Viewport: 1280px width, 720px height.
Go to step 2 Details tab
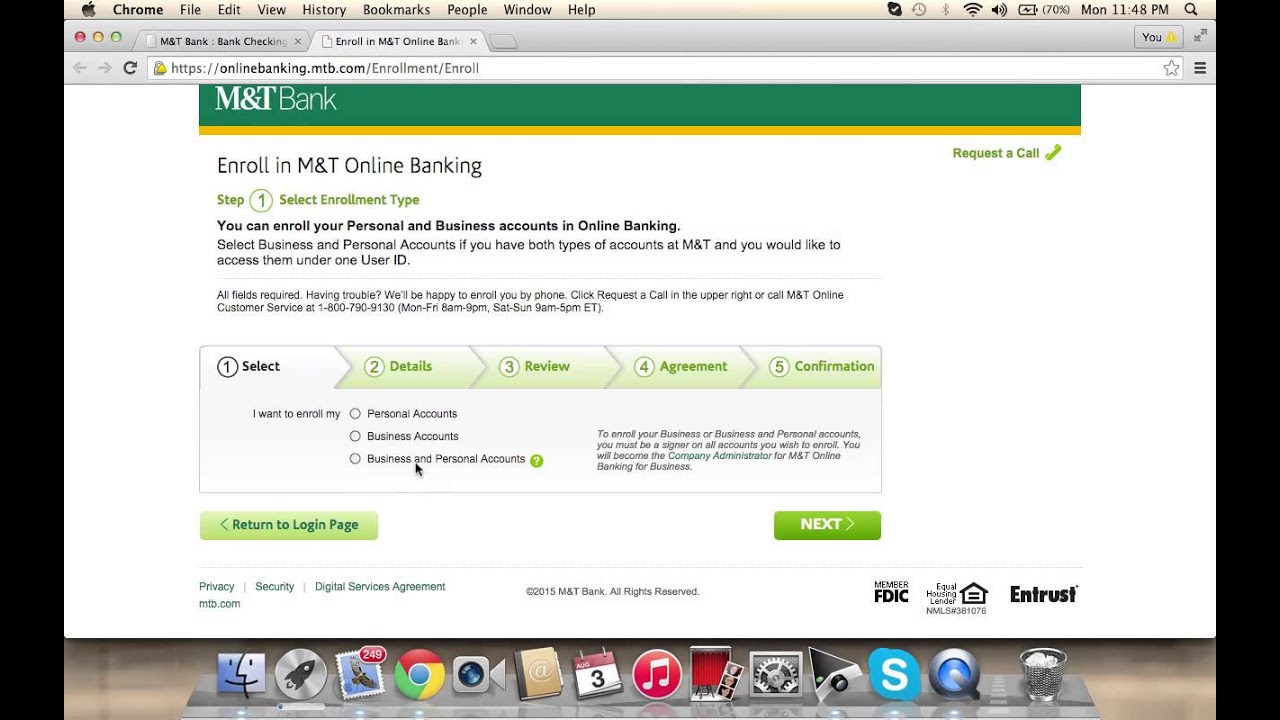pos(400,367)
